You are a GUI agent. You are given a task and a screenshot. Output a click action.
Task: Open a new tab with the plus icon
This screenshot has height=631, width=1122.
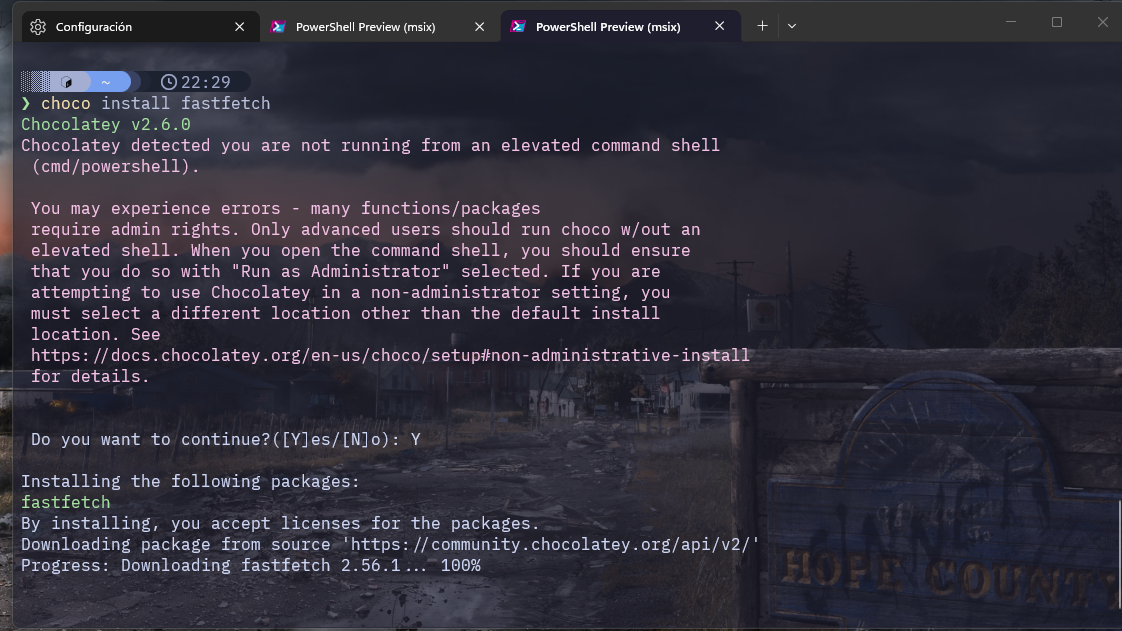pyautogui.click(x=762, y=26)
